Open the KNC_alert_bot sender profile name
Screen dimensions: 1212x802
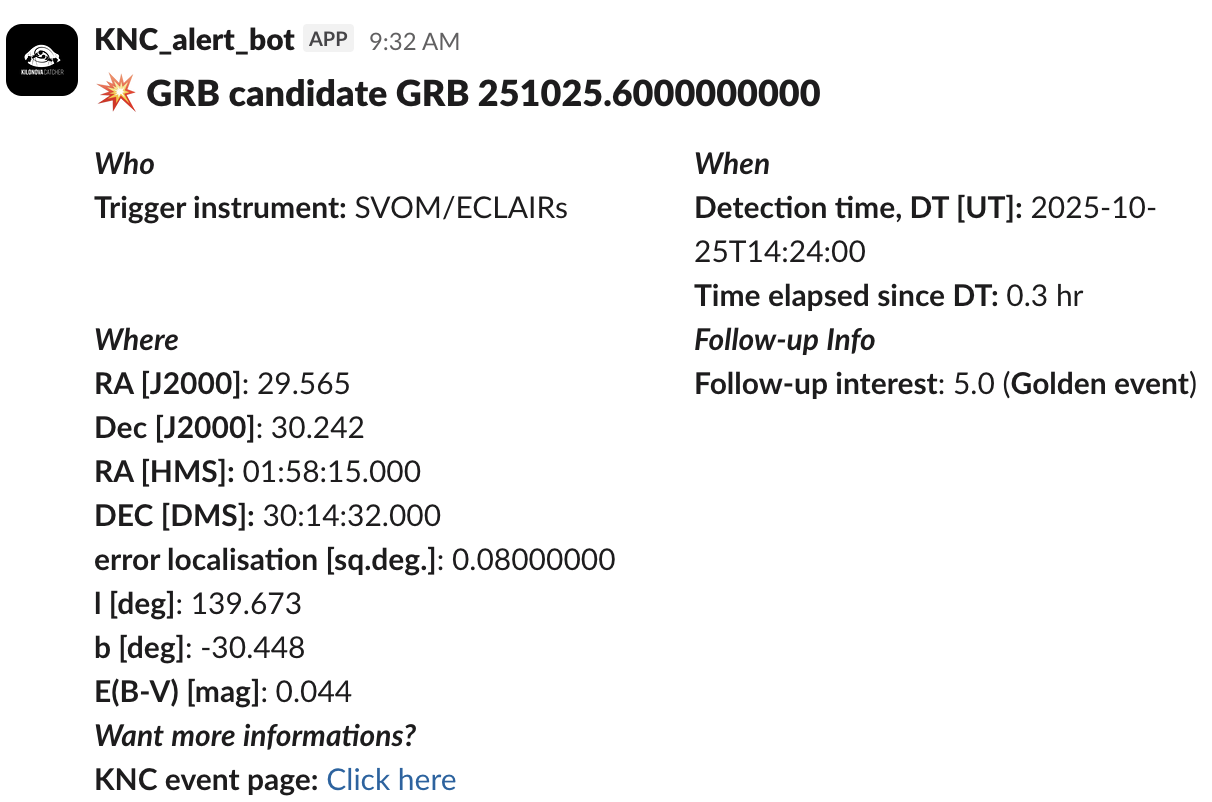[194, 40]
